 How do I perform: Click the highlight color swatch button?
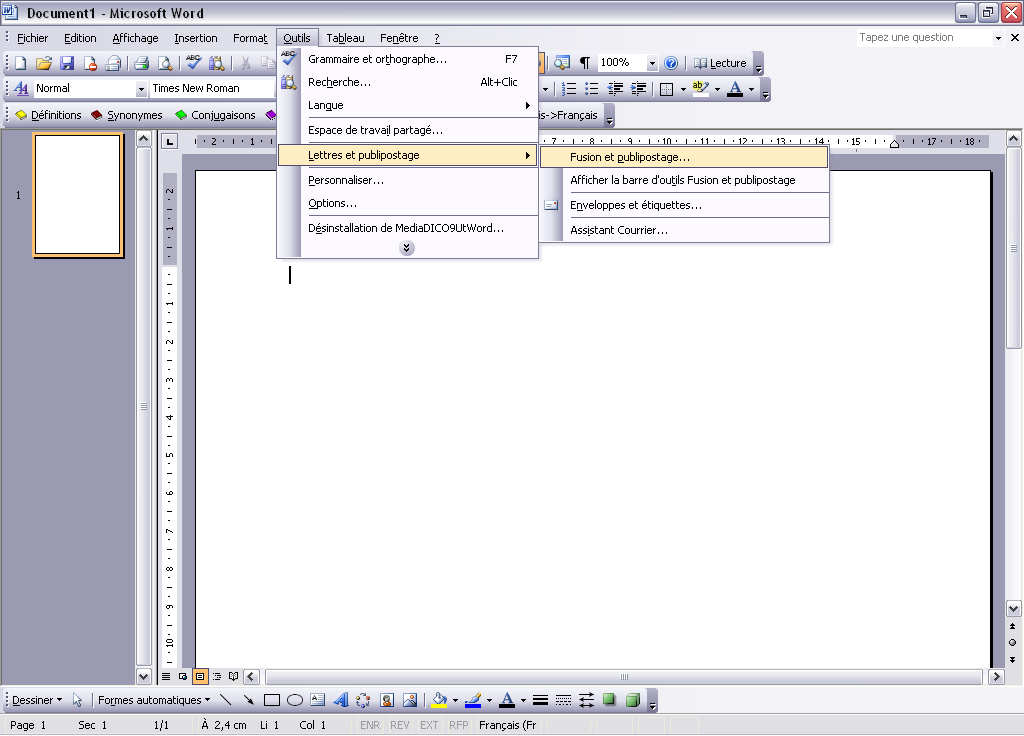click(x=700, y=89)
